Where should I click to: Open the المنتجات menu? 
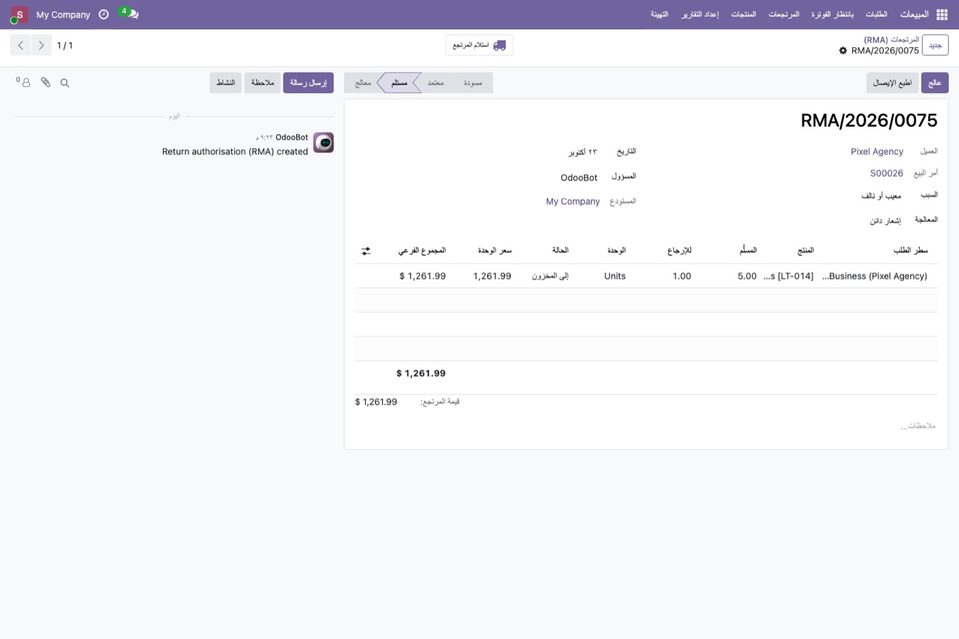pyautogui.click(x=743, y=14)
